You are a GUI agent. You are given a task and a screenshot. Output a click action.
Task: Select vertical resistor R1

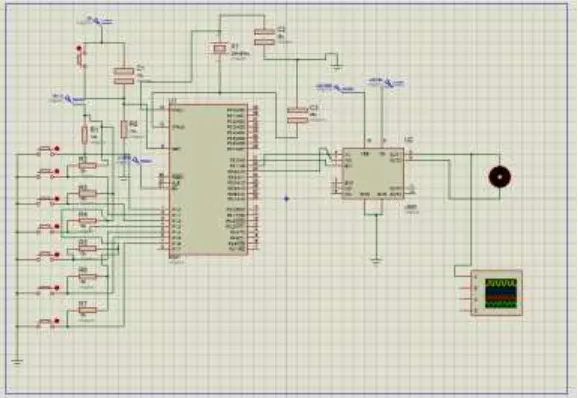coord(84,135)
